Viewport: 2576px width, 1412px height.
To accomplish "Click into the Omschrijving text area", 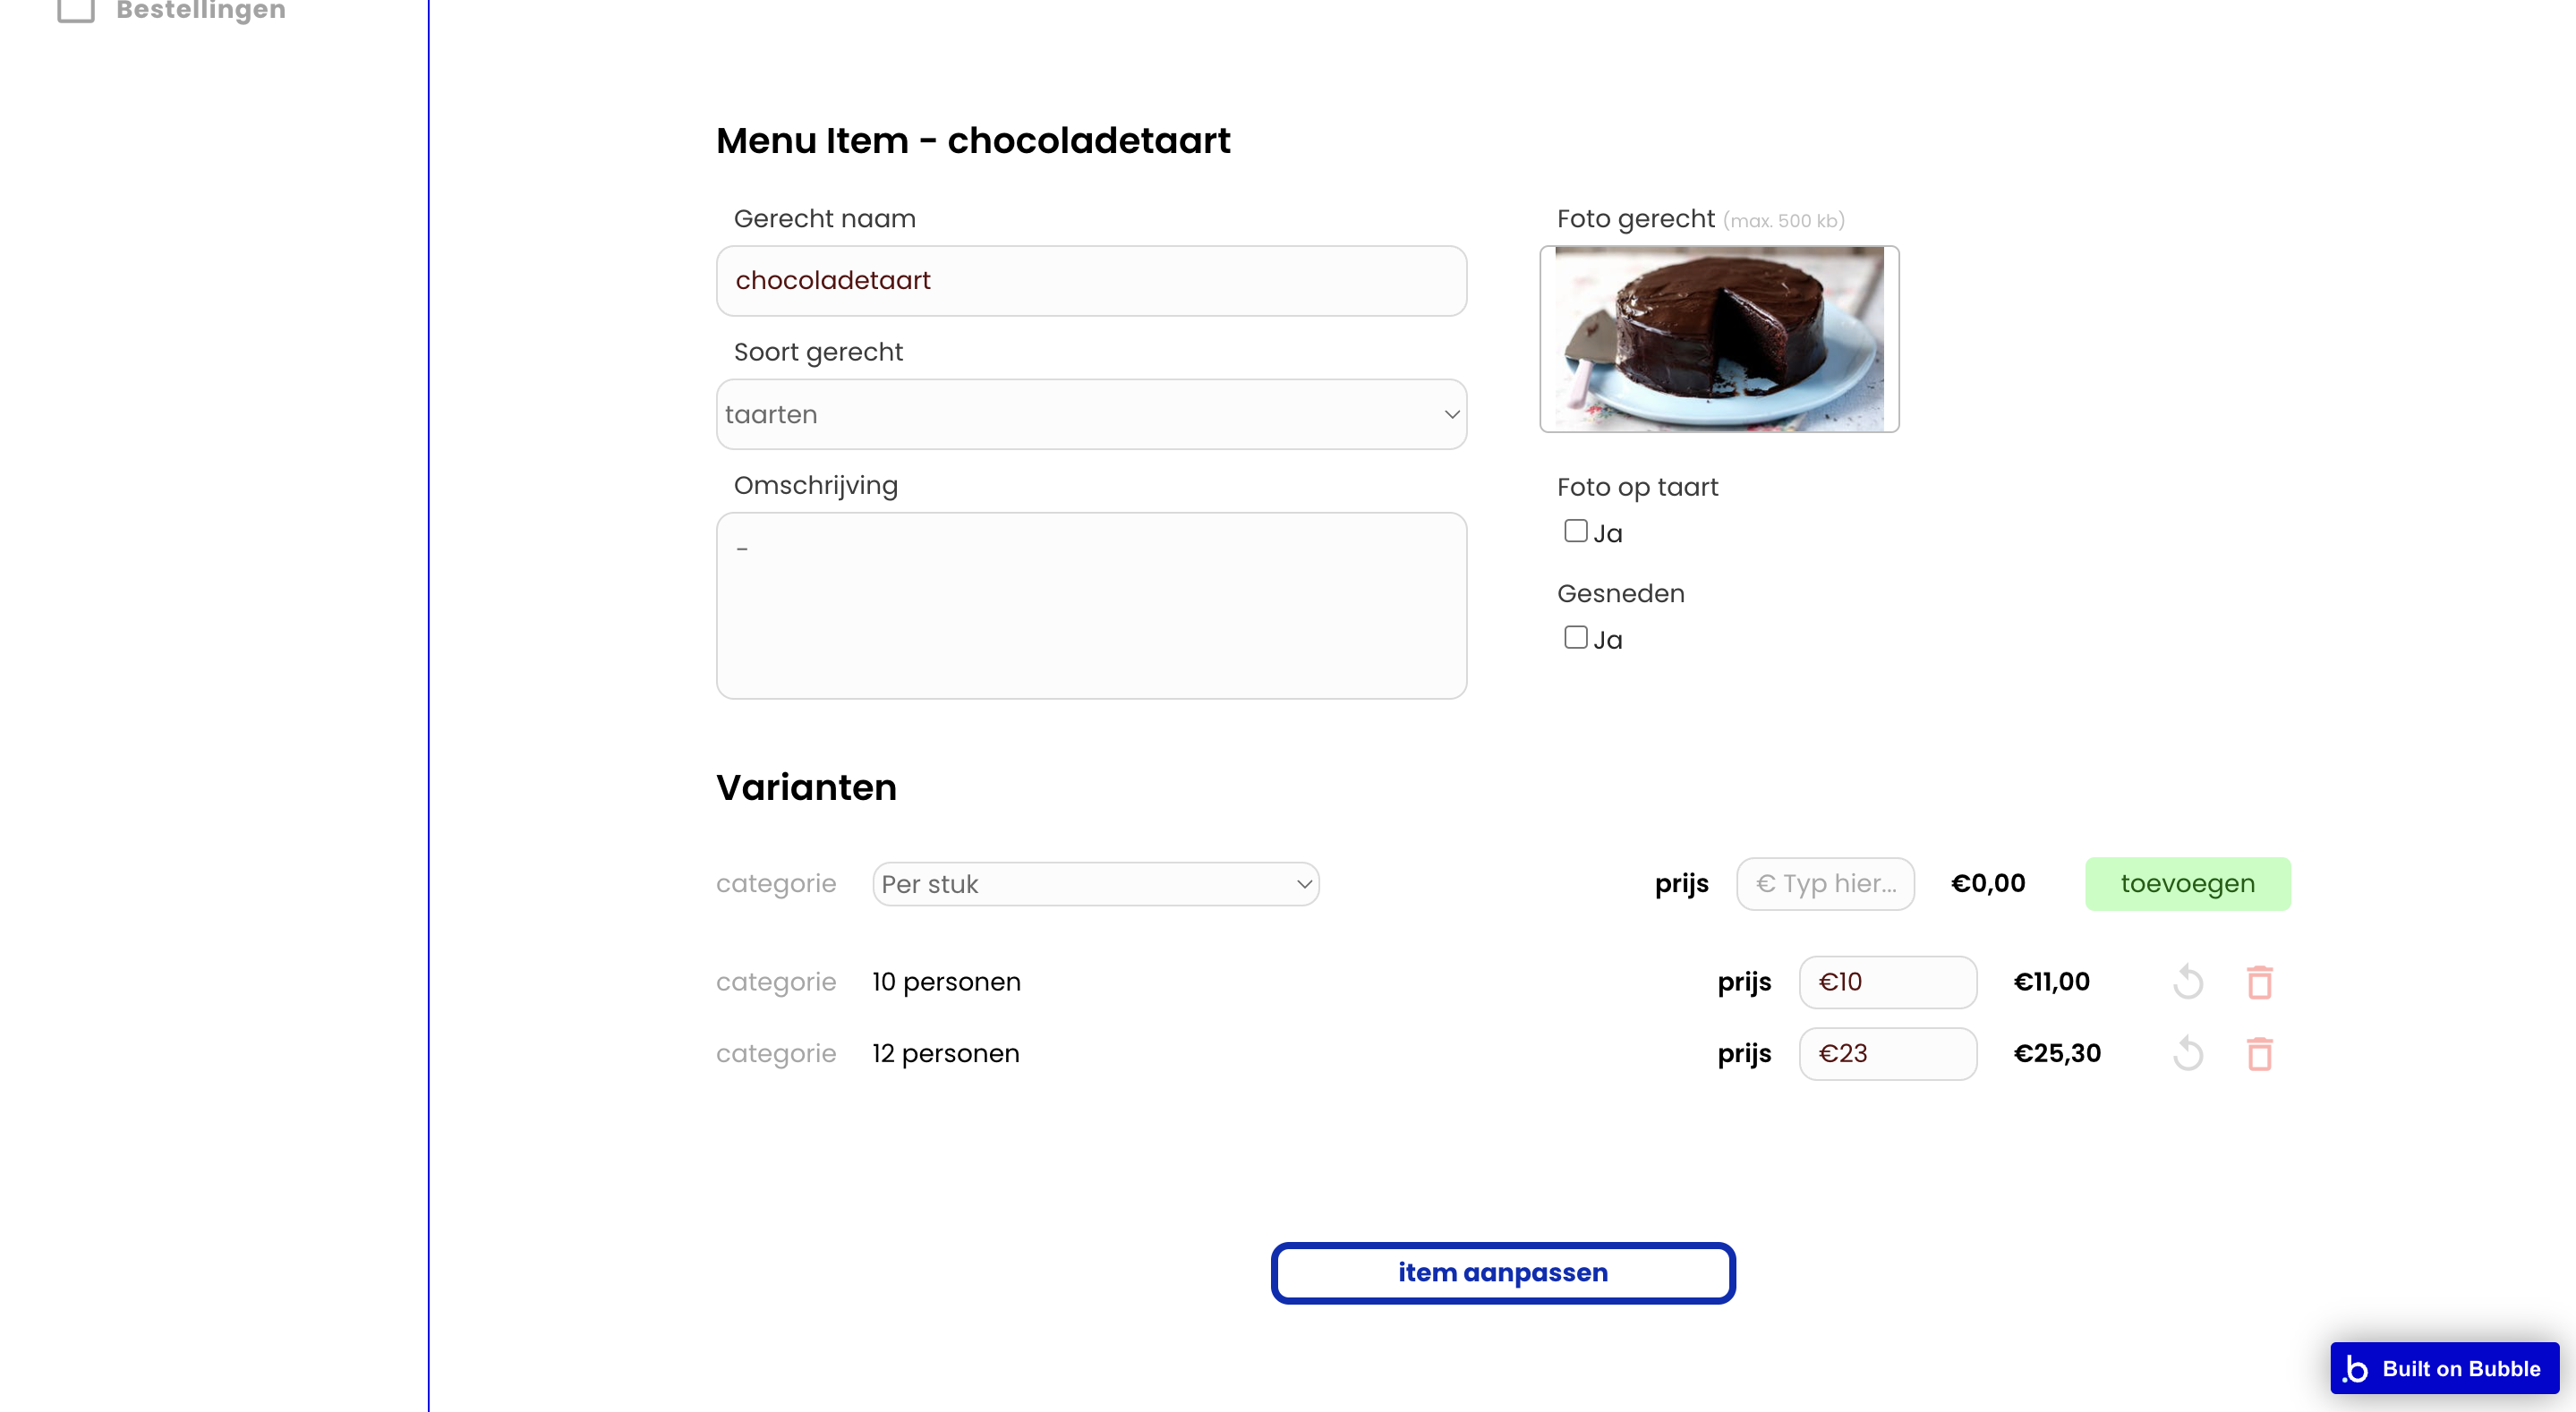I will point(1091,605).
